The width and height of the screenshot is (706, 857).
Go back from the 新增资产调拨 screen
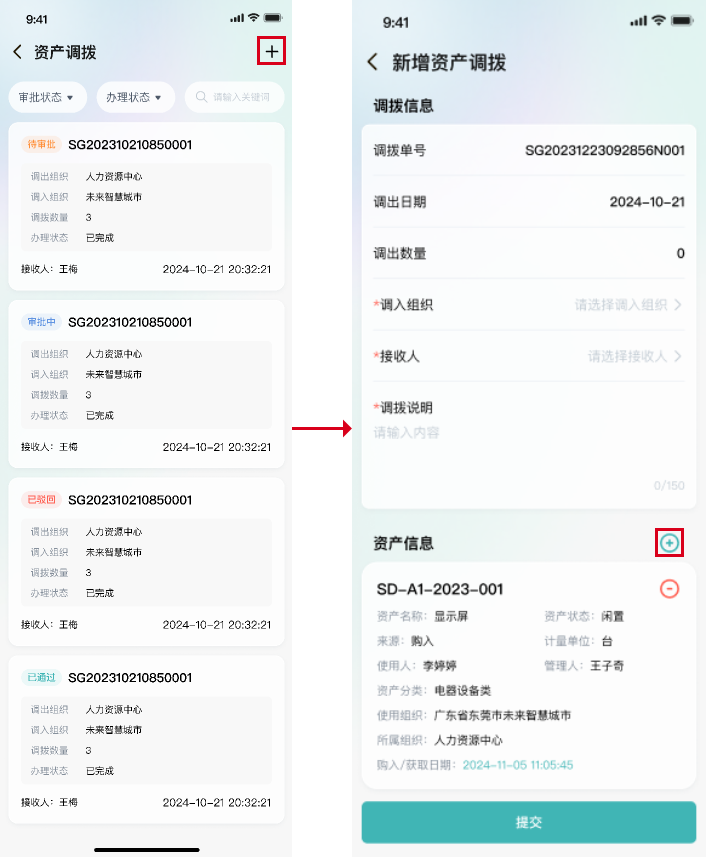[x=373, y=62]
